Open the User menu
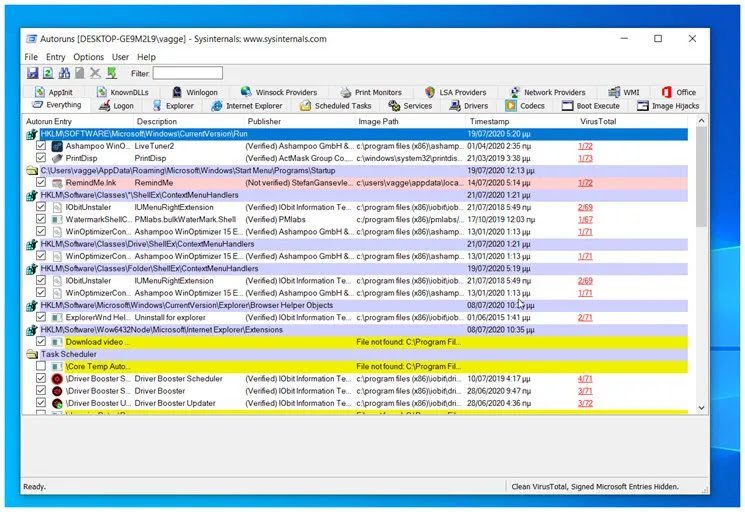This screenshot has width=745, height=512. click(120, 57)
